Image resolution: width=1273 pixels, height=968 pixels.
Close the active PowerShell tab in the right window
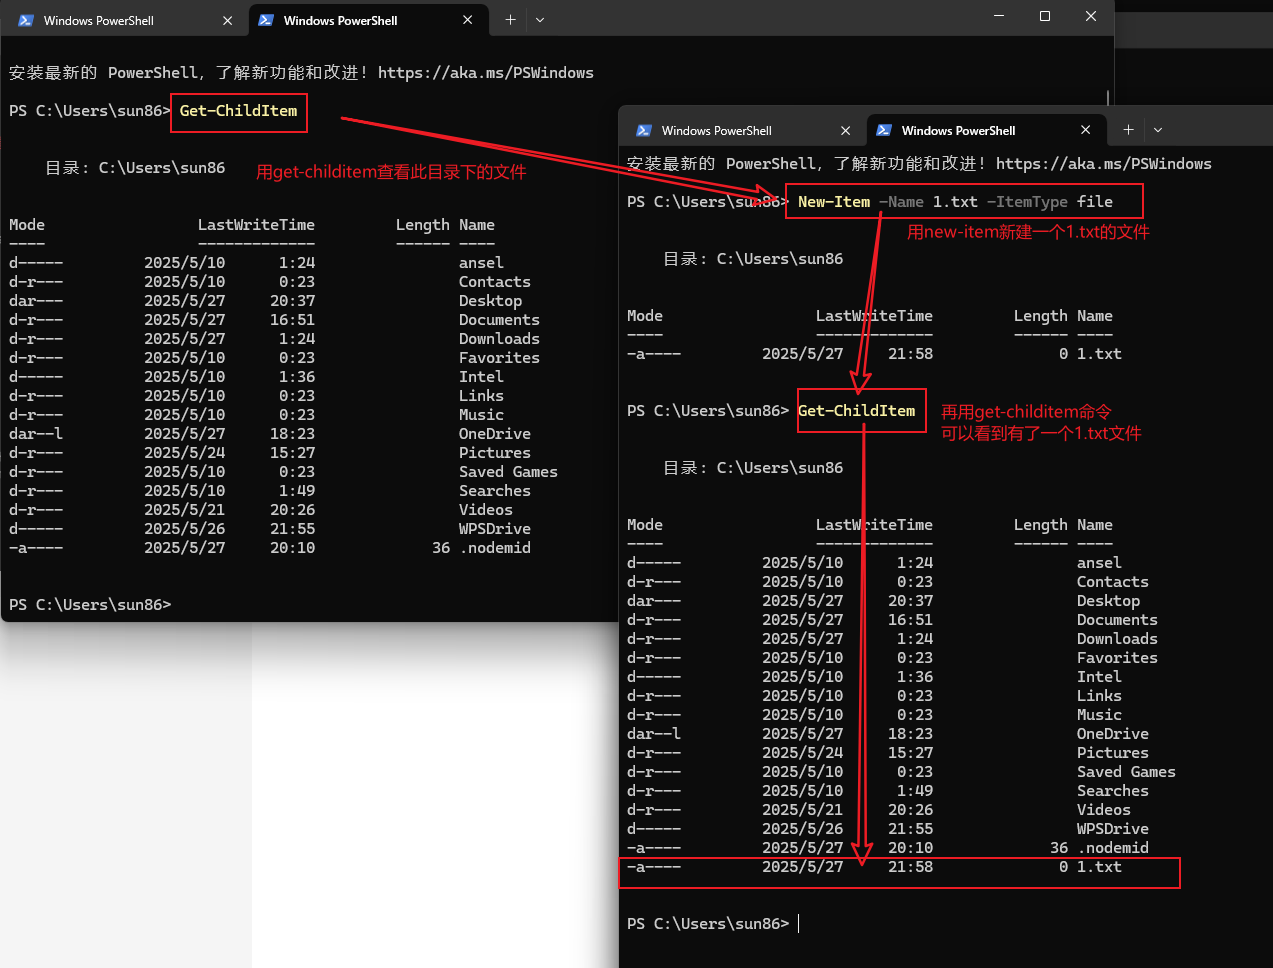coord(1086,130)
